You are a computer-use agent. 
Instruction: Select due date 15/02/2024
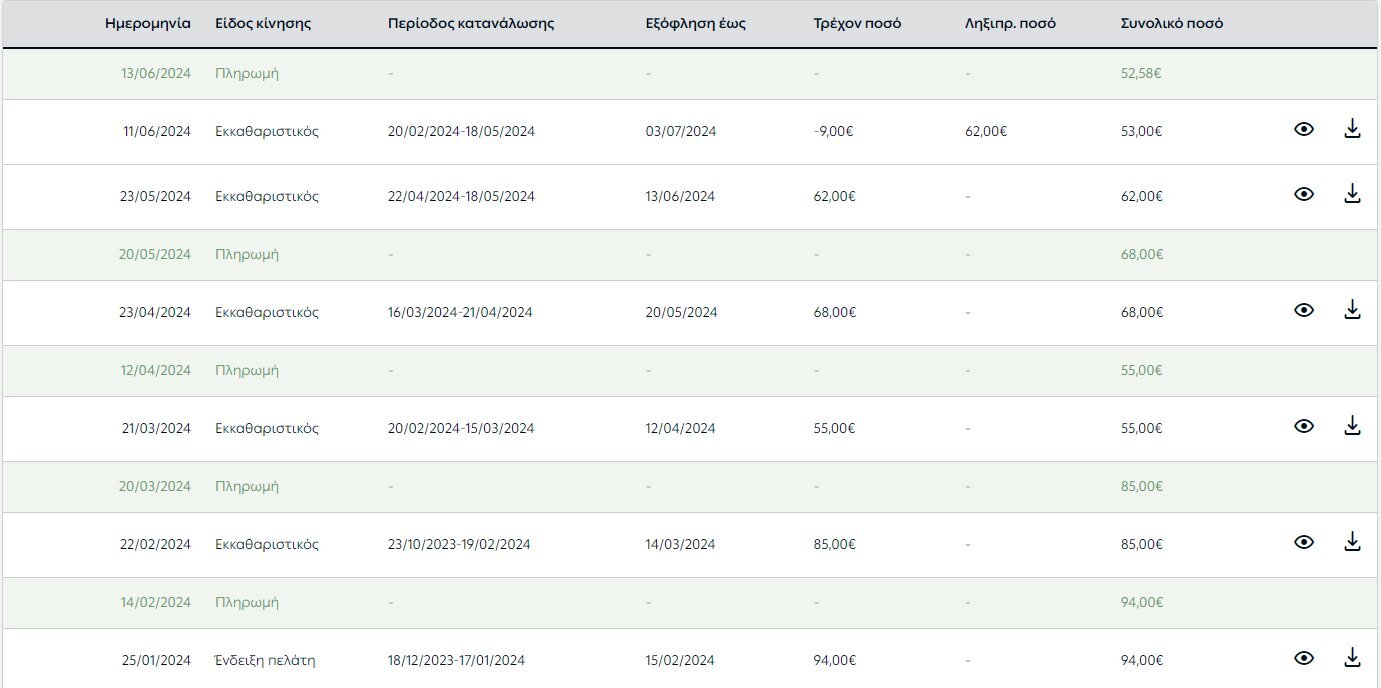(680, 660)
